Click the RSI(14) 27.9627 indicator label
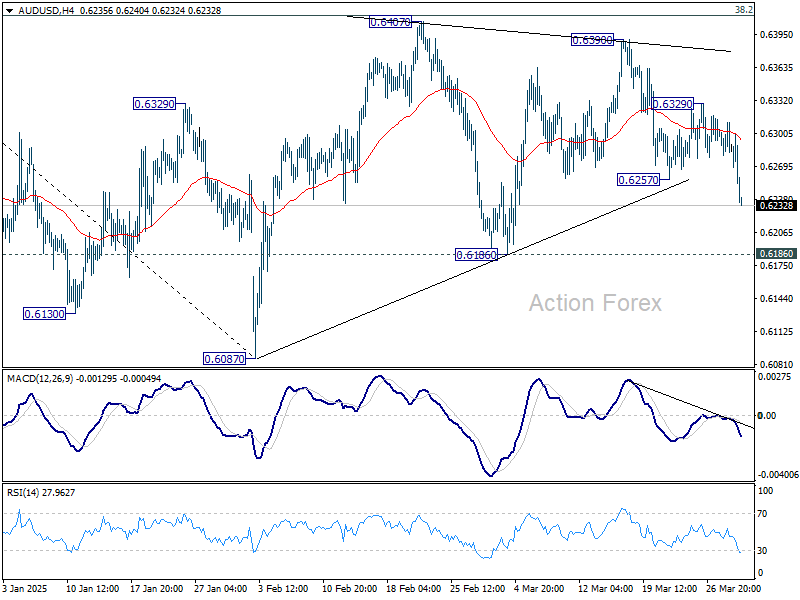 tap(41, 492)
